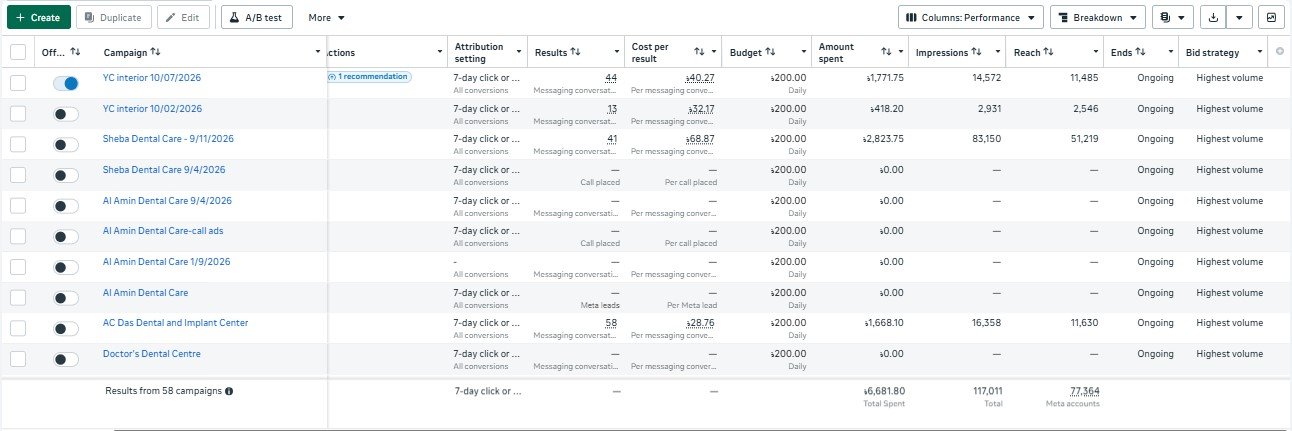Viewport: 1292px width, 431px height.
Task: Open the Breakdown dropdown
Action: click(x=1098, y=17)
